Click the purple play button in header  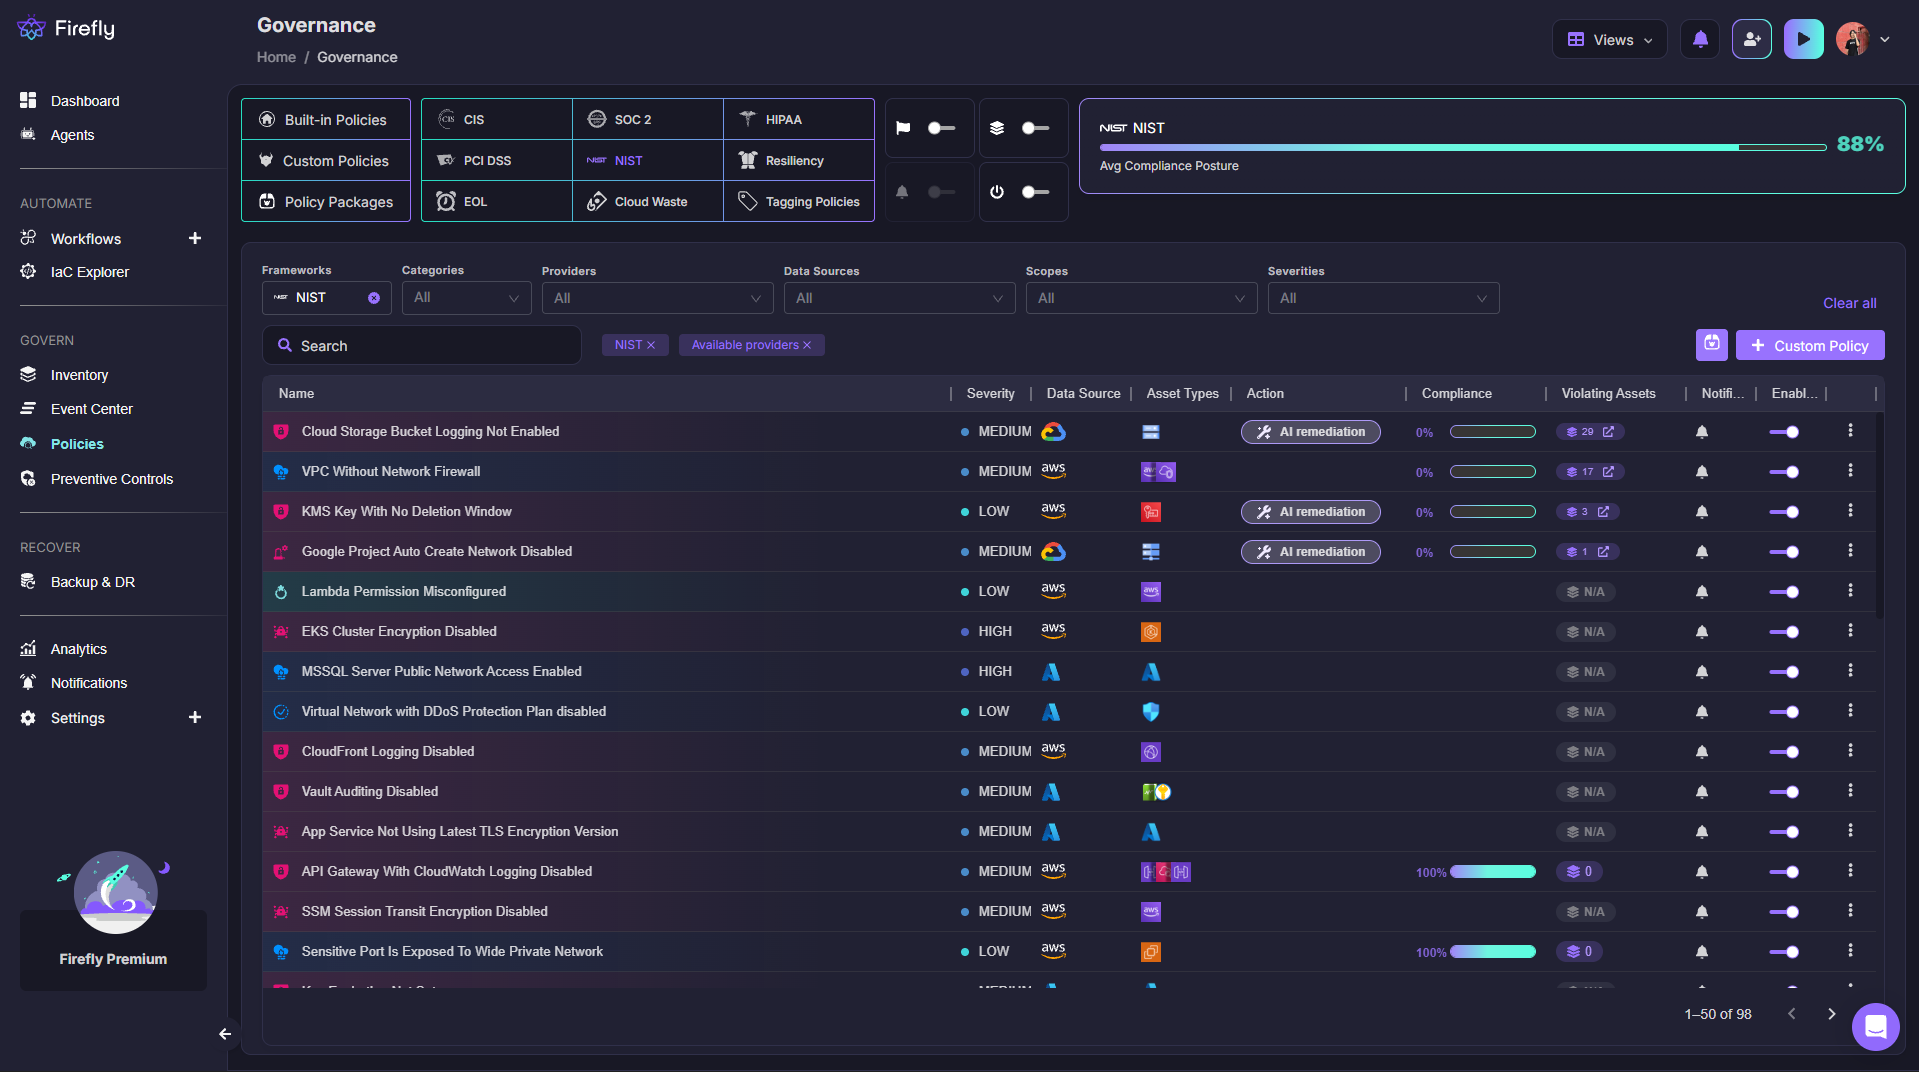[1803, 40]
